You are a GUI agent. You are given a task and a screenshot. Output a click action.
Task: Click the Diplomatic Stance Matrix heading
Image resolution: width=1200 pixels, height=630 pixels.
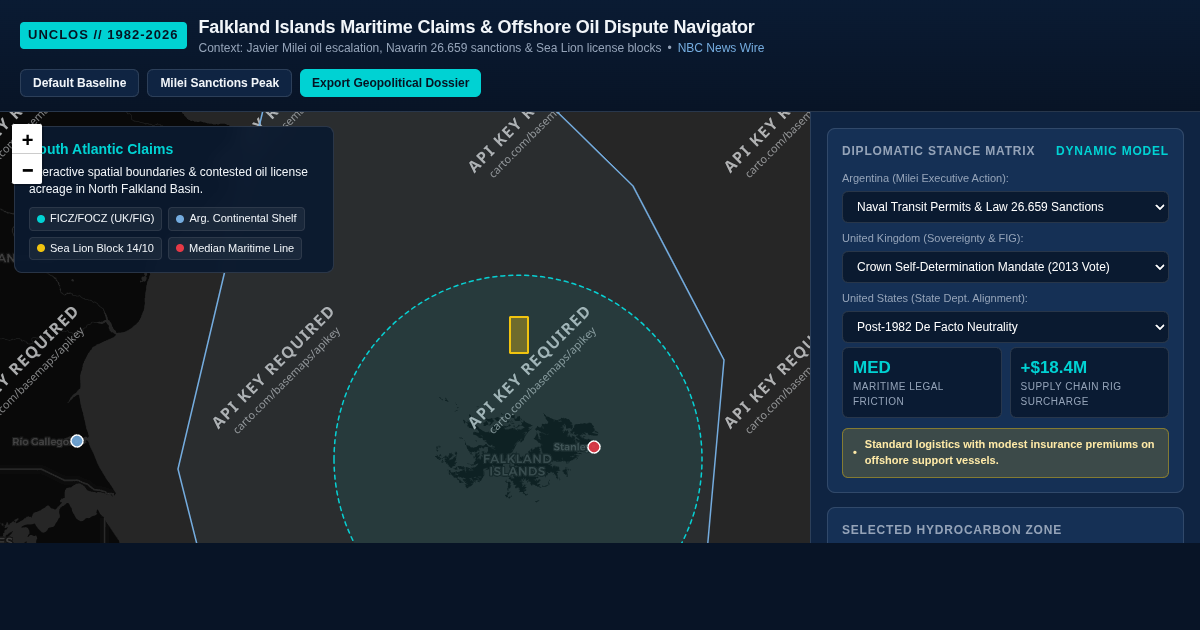click(938, 151)
